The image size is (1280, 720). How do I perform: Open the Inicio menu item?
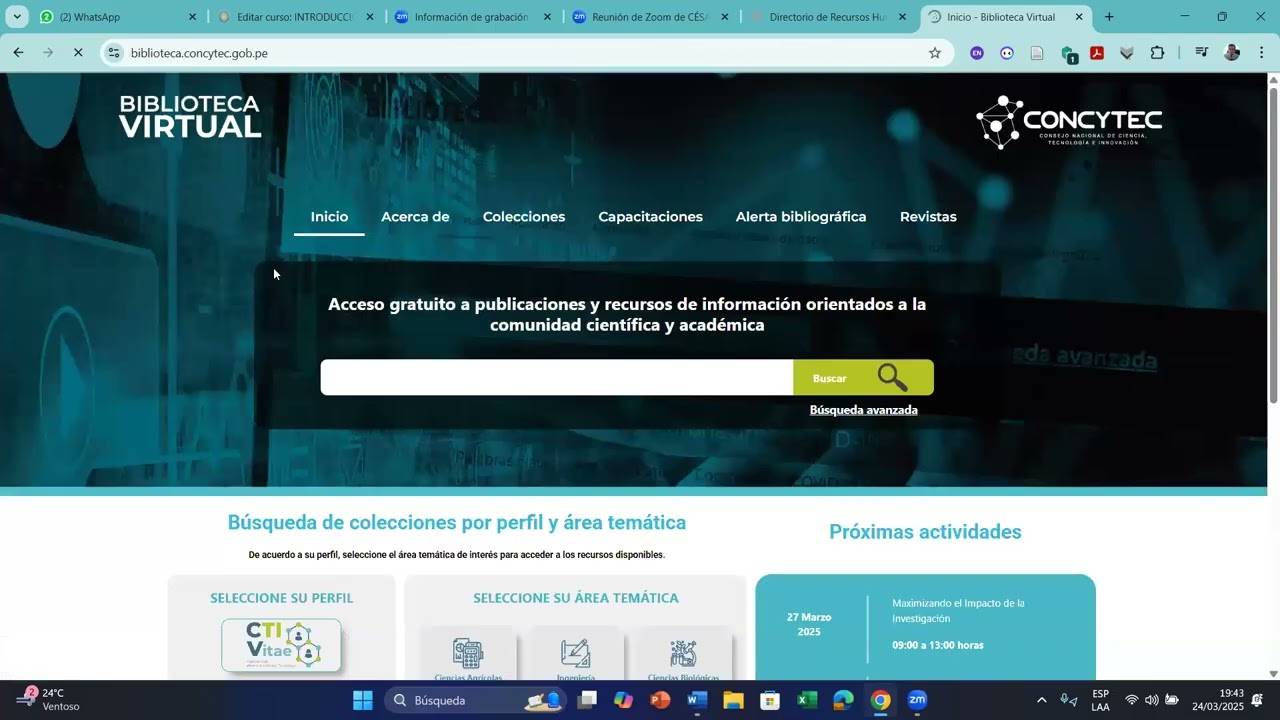coord(329,217)
